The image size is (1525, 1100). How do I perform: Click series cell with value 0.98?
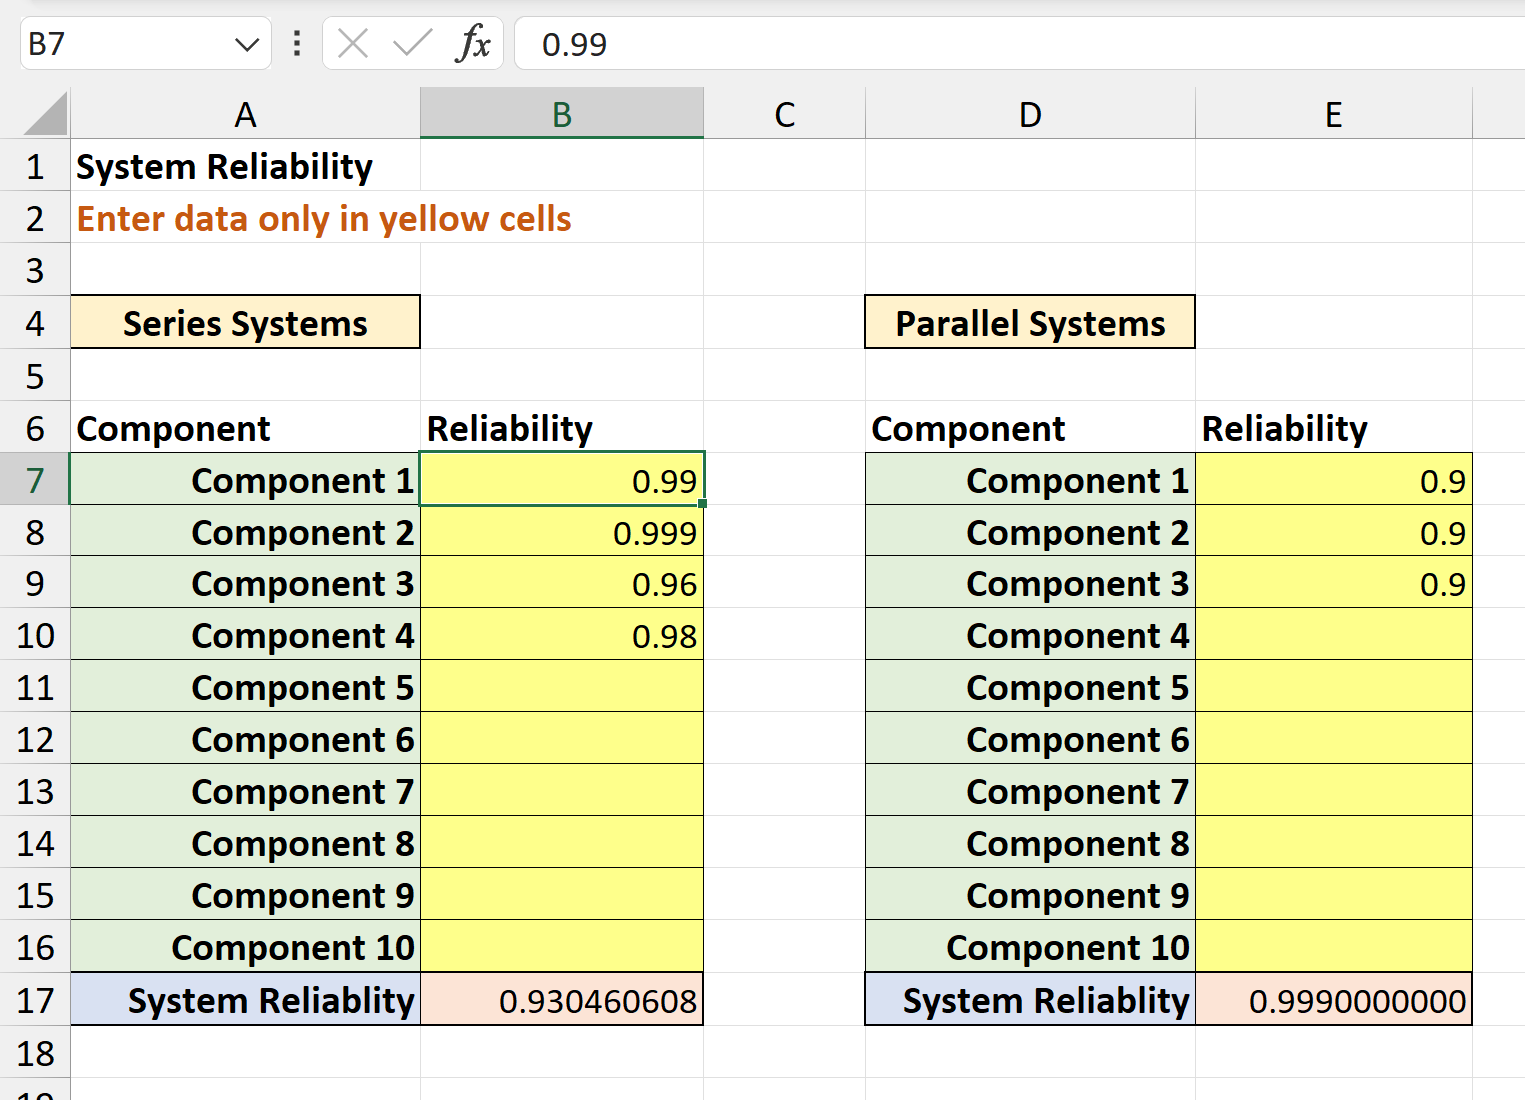pyautogui.click(x=562, y=635)
